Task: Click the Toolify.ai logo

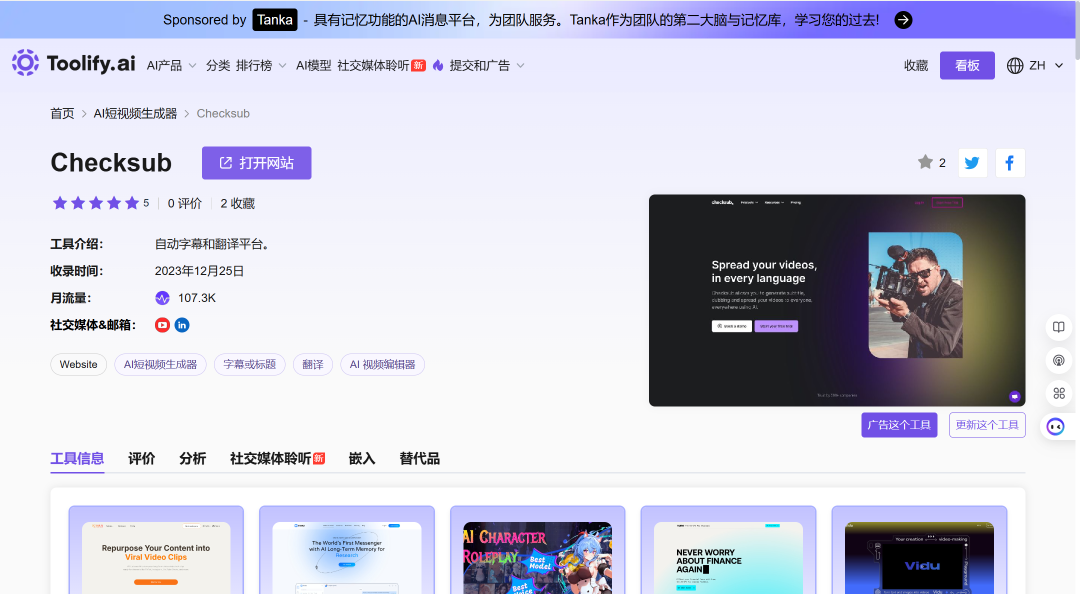Action: click(74, 63)
